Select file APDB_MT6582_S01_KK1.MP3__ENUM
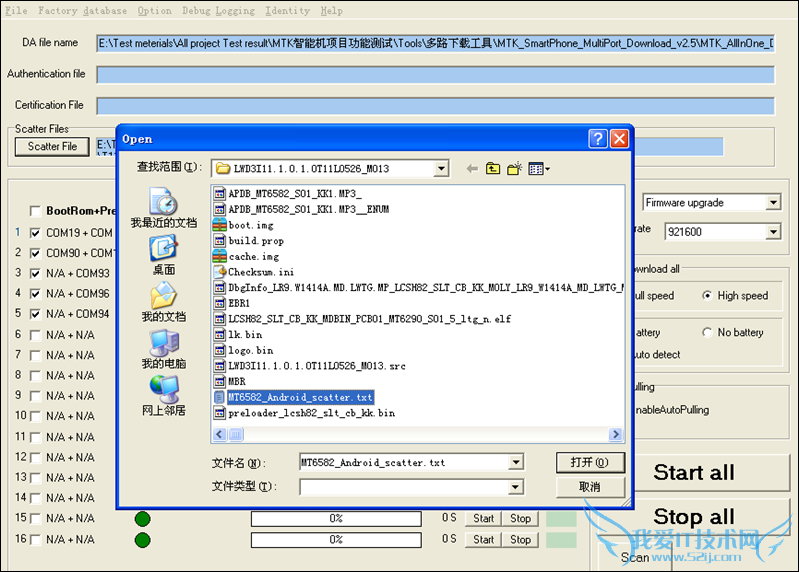799x572 pixels. [x=301, y=209]
